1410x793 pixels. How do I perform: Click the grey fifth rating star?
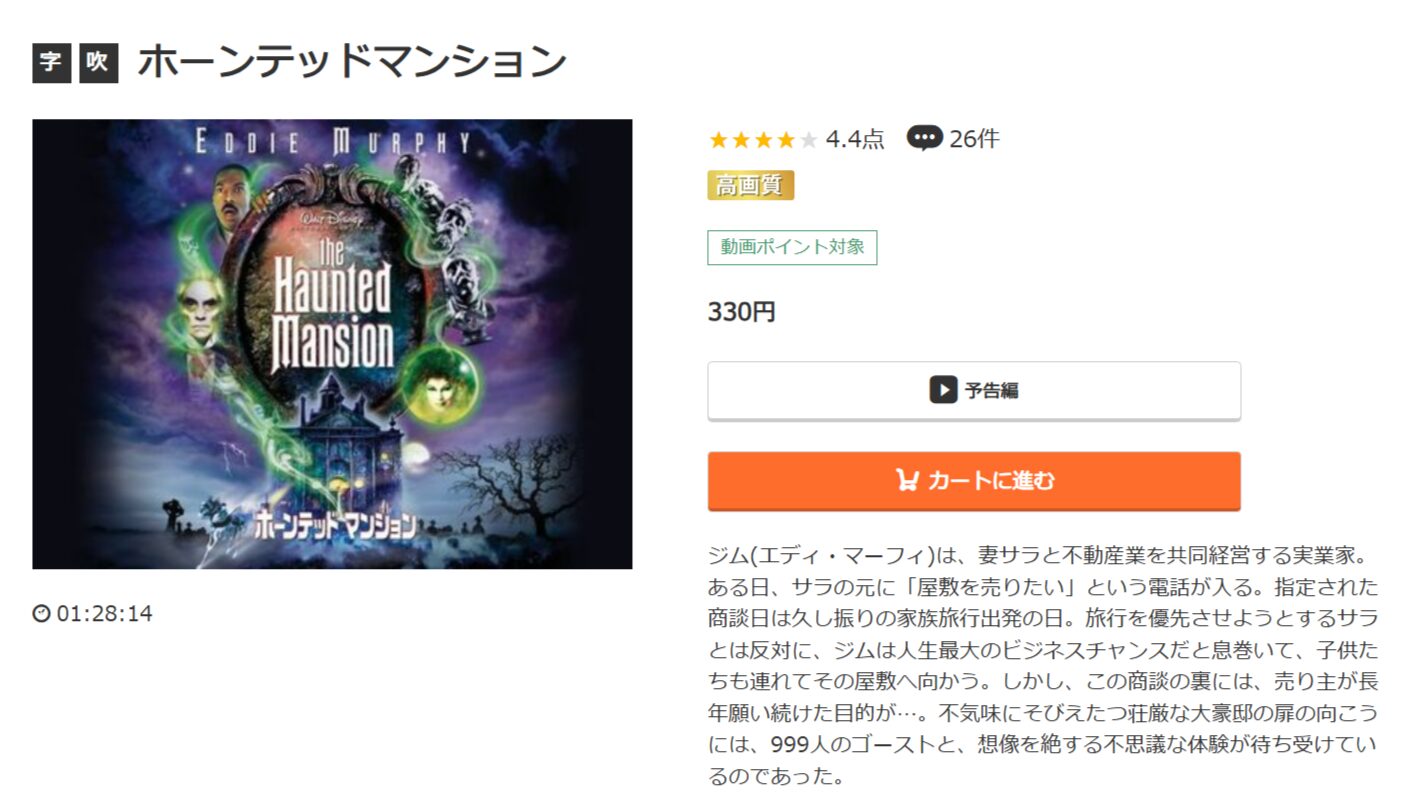809,140
